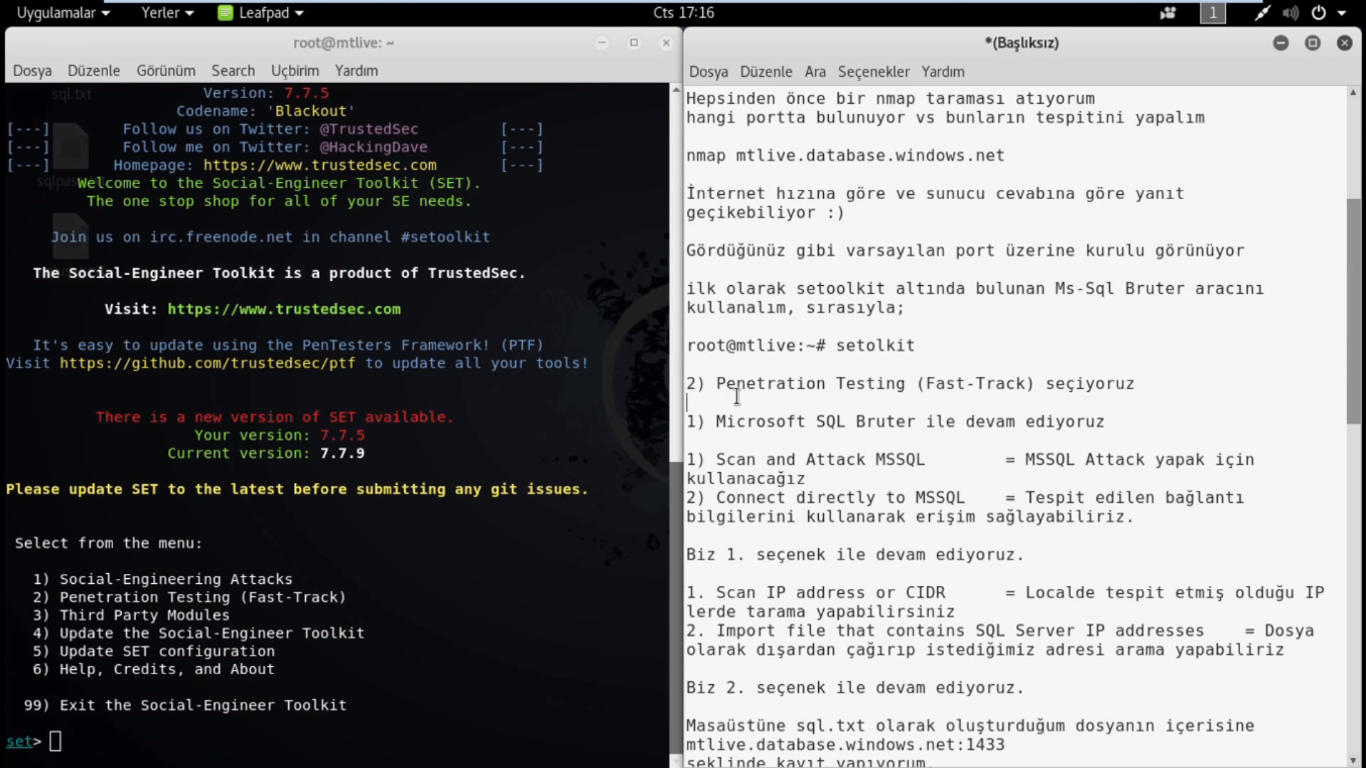Click menu line 3) Third Party Modules
Viewport: 1366px width, 768px height.
pyautogui.click(x=131, y=615)
